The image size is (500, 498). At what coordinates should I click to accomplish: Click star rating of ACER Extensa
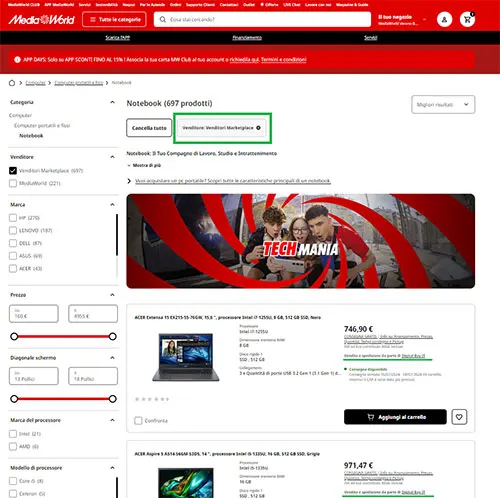pyautogui.click(x=152, y=399)
